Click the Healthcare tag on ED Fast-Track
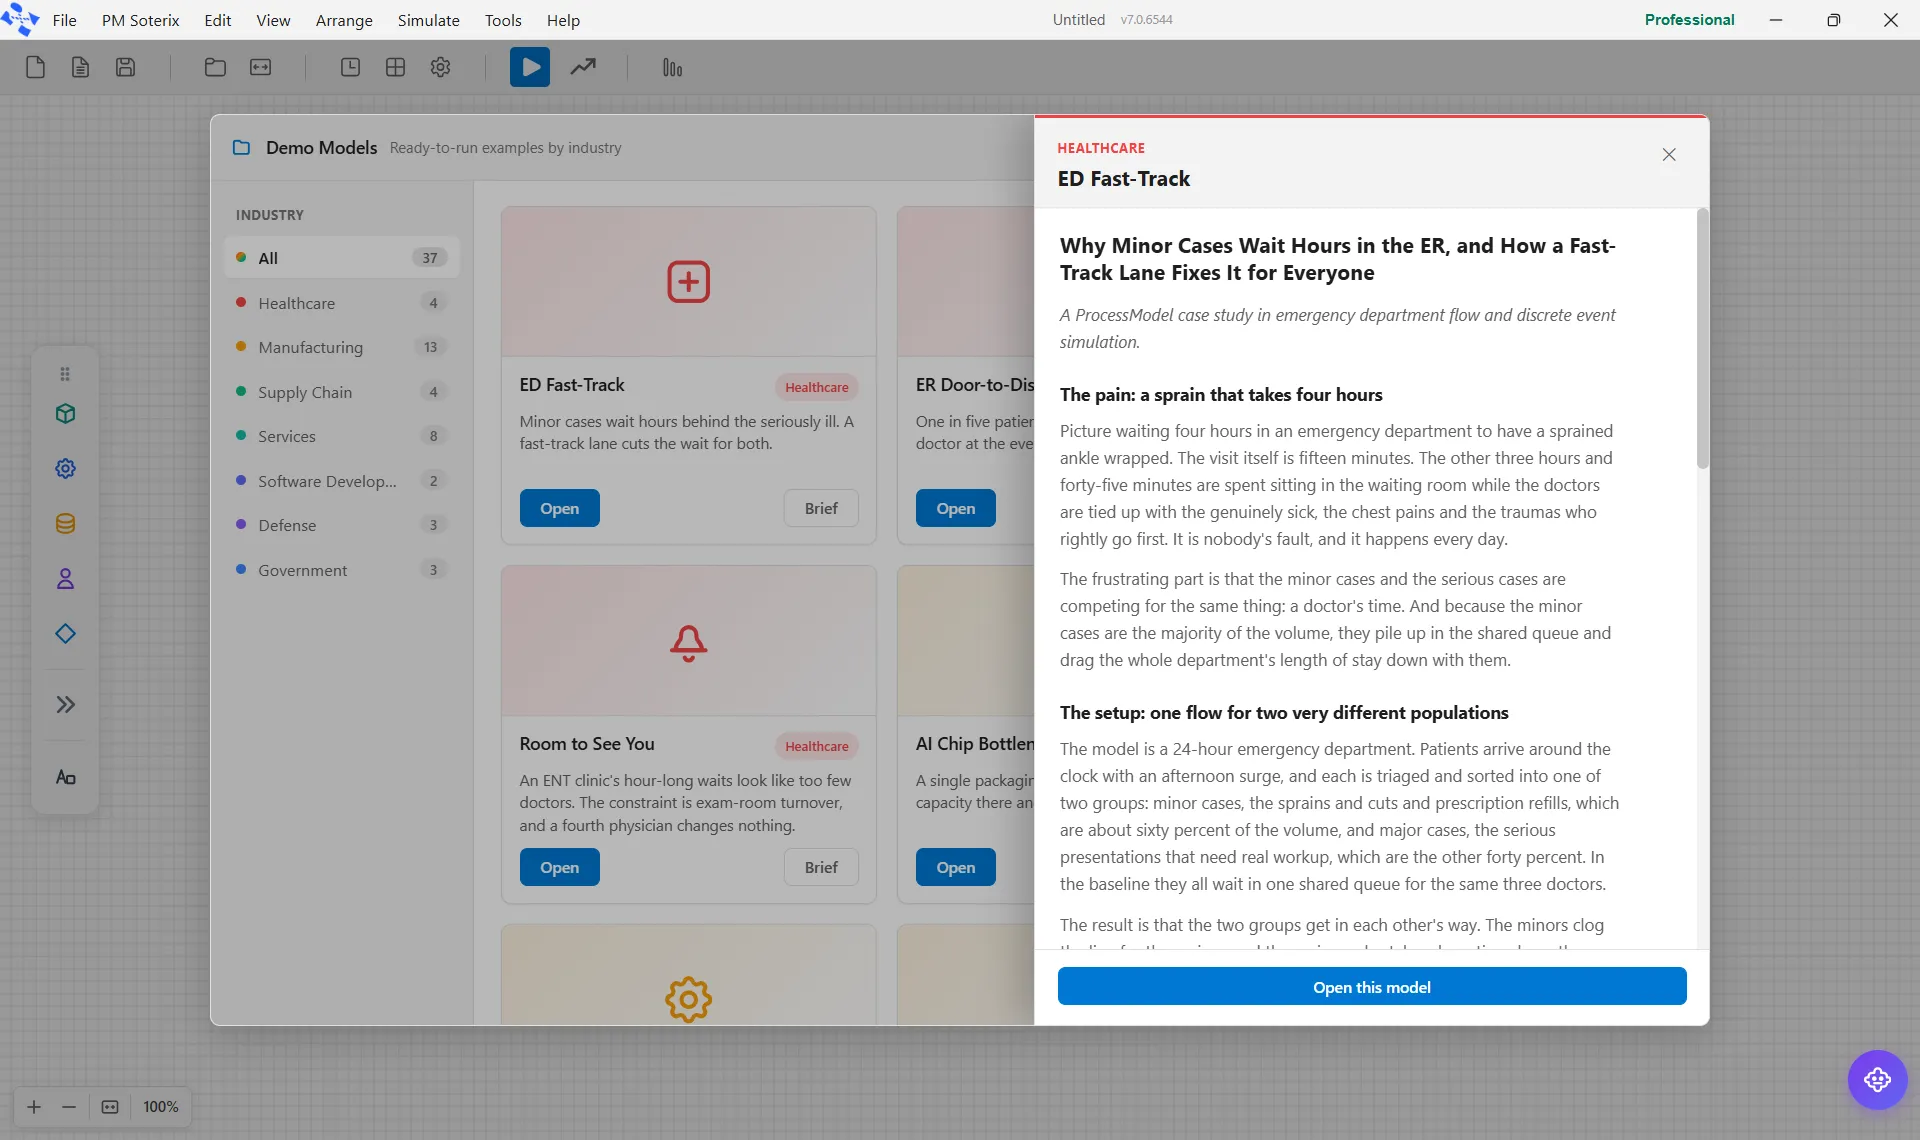This screenshot has width=1920, height=1140. (x=816, y=387)
